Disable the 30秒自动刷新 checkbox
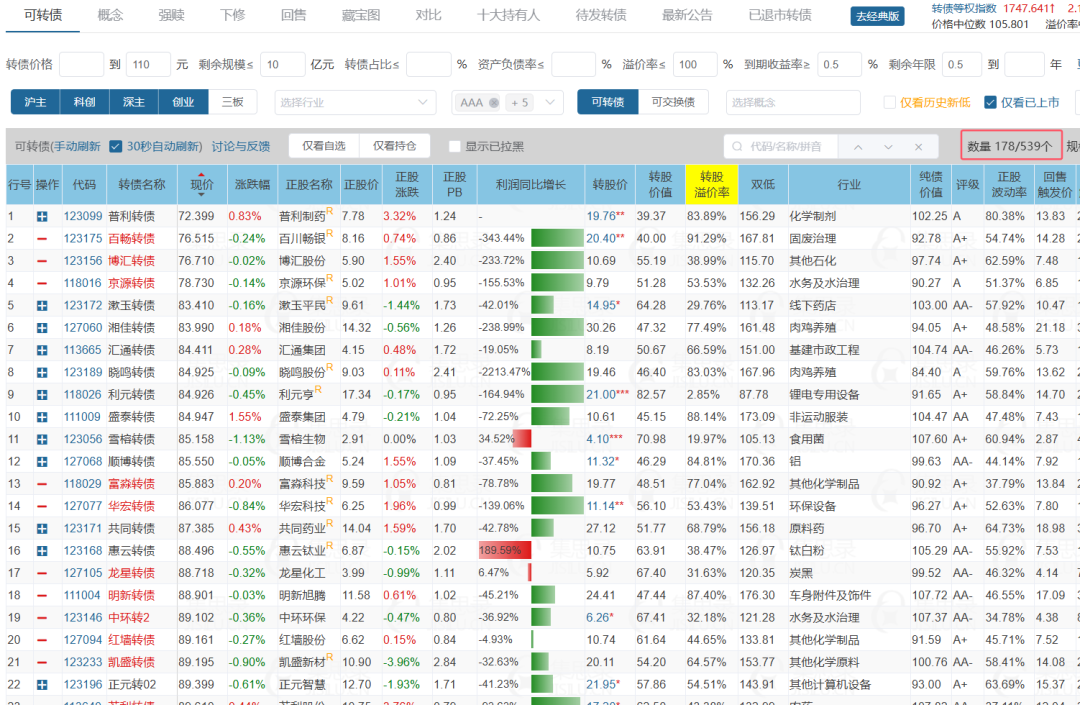1080x705 pixels. coord(116,146)
